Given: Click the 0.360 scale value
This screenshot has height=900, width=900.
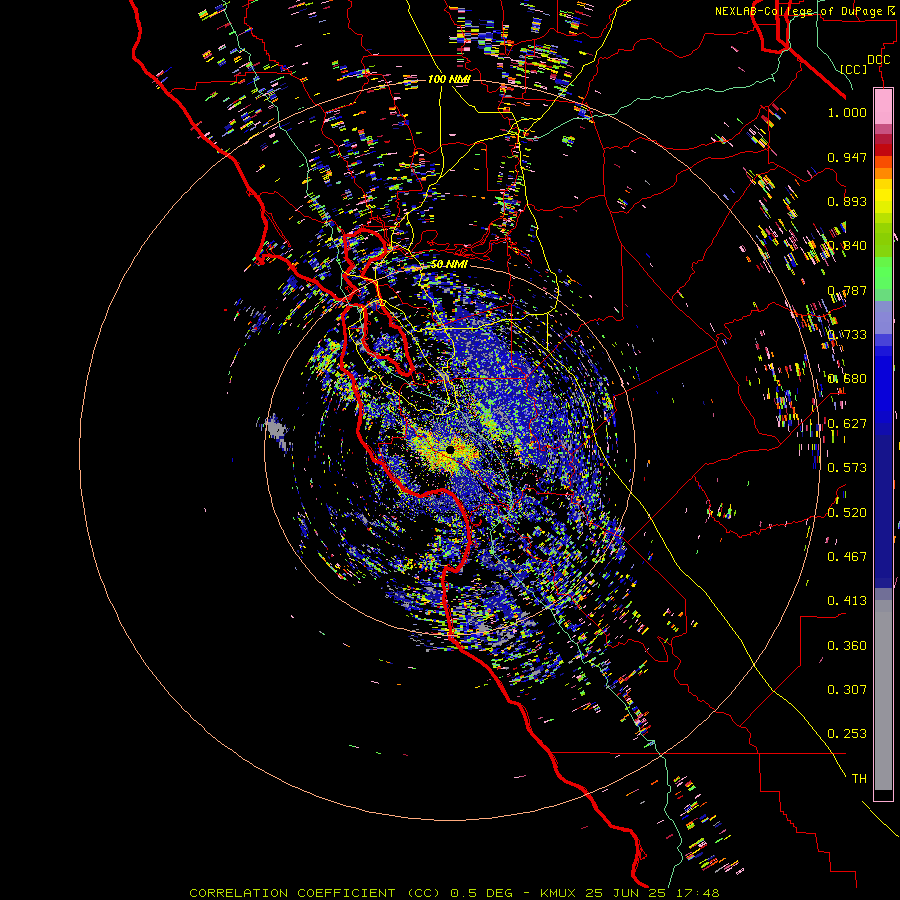Looking at the screenshot, I should 847,645.
